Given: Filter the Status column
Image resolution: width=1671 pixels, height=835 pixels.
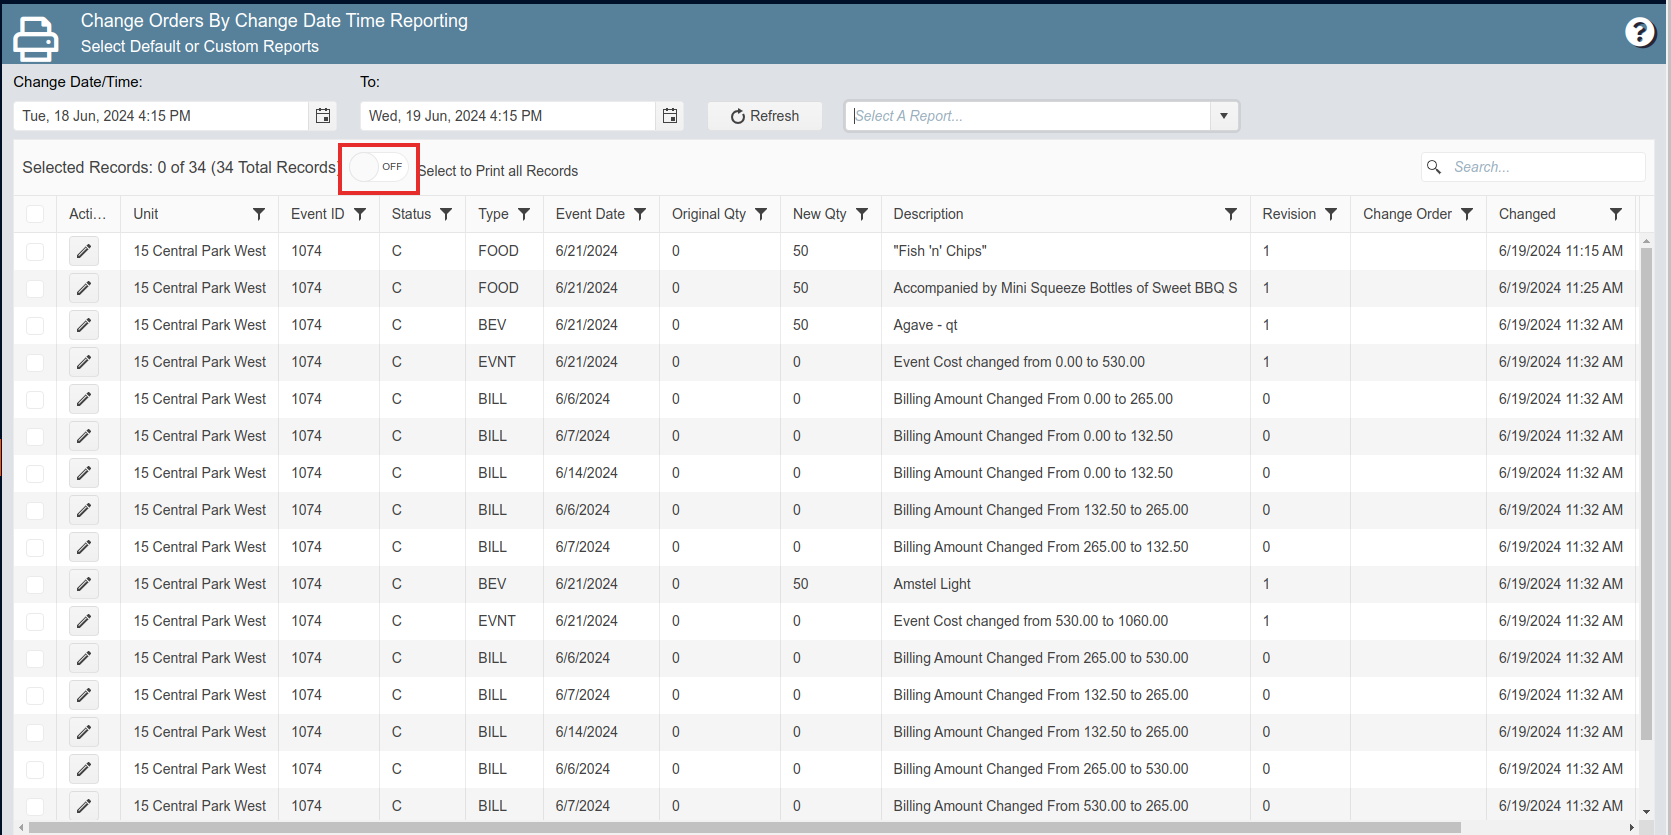Looking at the screenshot, I should [446, 214].
